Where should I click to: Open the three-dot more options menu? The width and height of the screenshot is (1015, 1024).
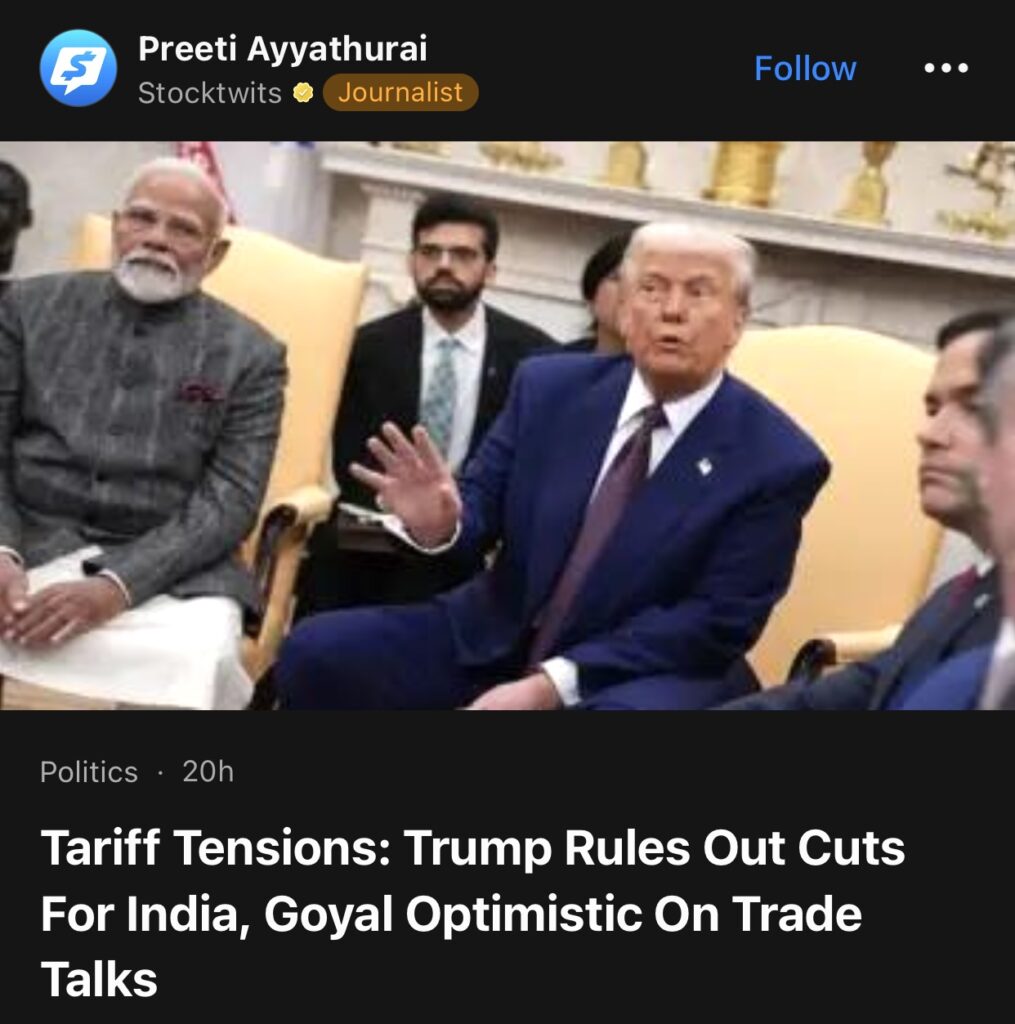click(x=946, y=68)
